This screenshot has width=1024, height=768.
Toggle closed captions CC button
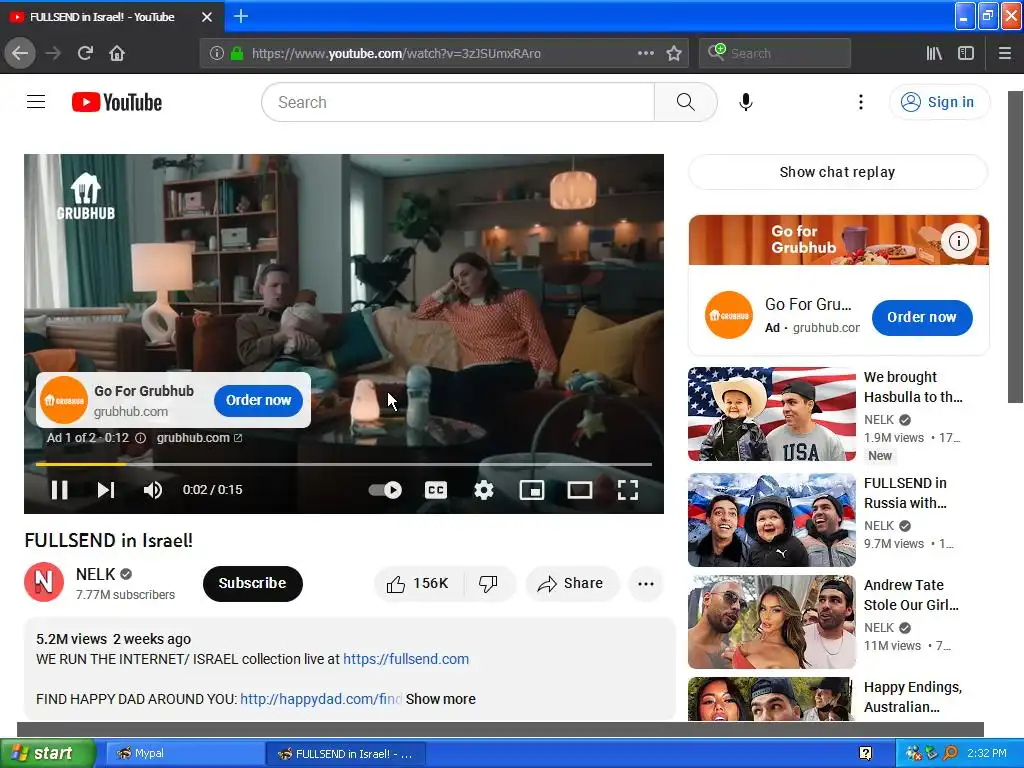pos(436,490)
